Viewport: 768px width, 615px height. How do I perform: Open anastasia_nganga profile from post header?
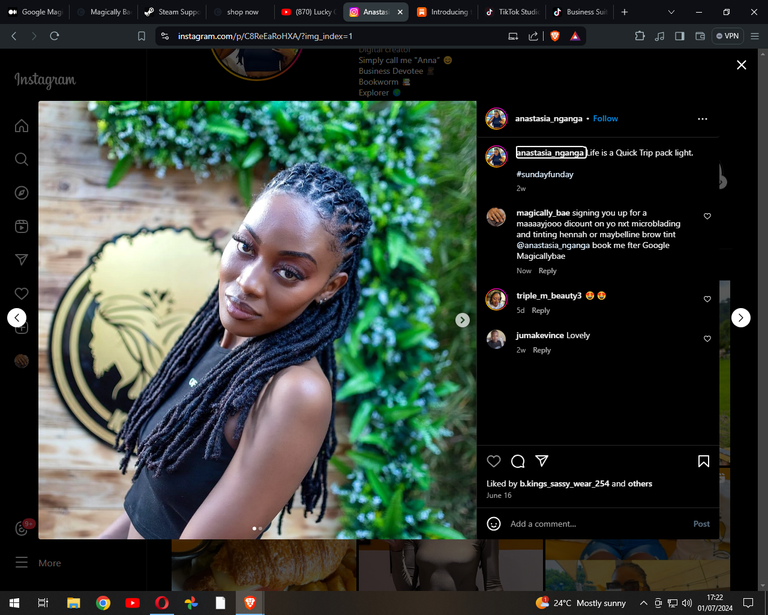point(549,118)
